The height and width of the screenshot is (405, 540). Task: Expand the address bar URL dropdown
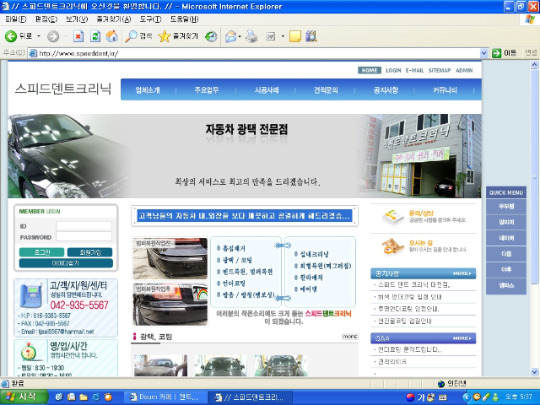click(x=484, y=53)
